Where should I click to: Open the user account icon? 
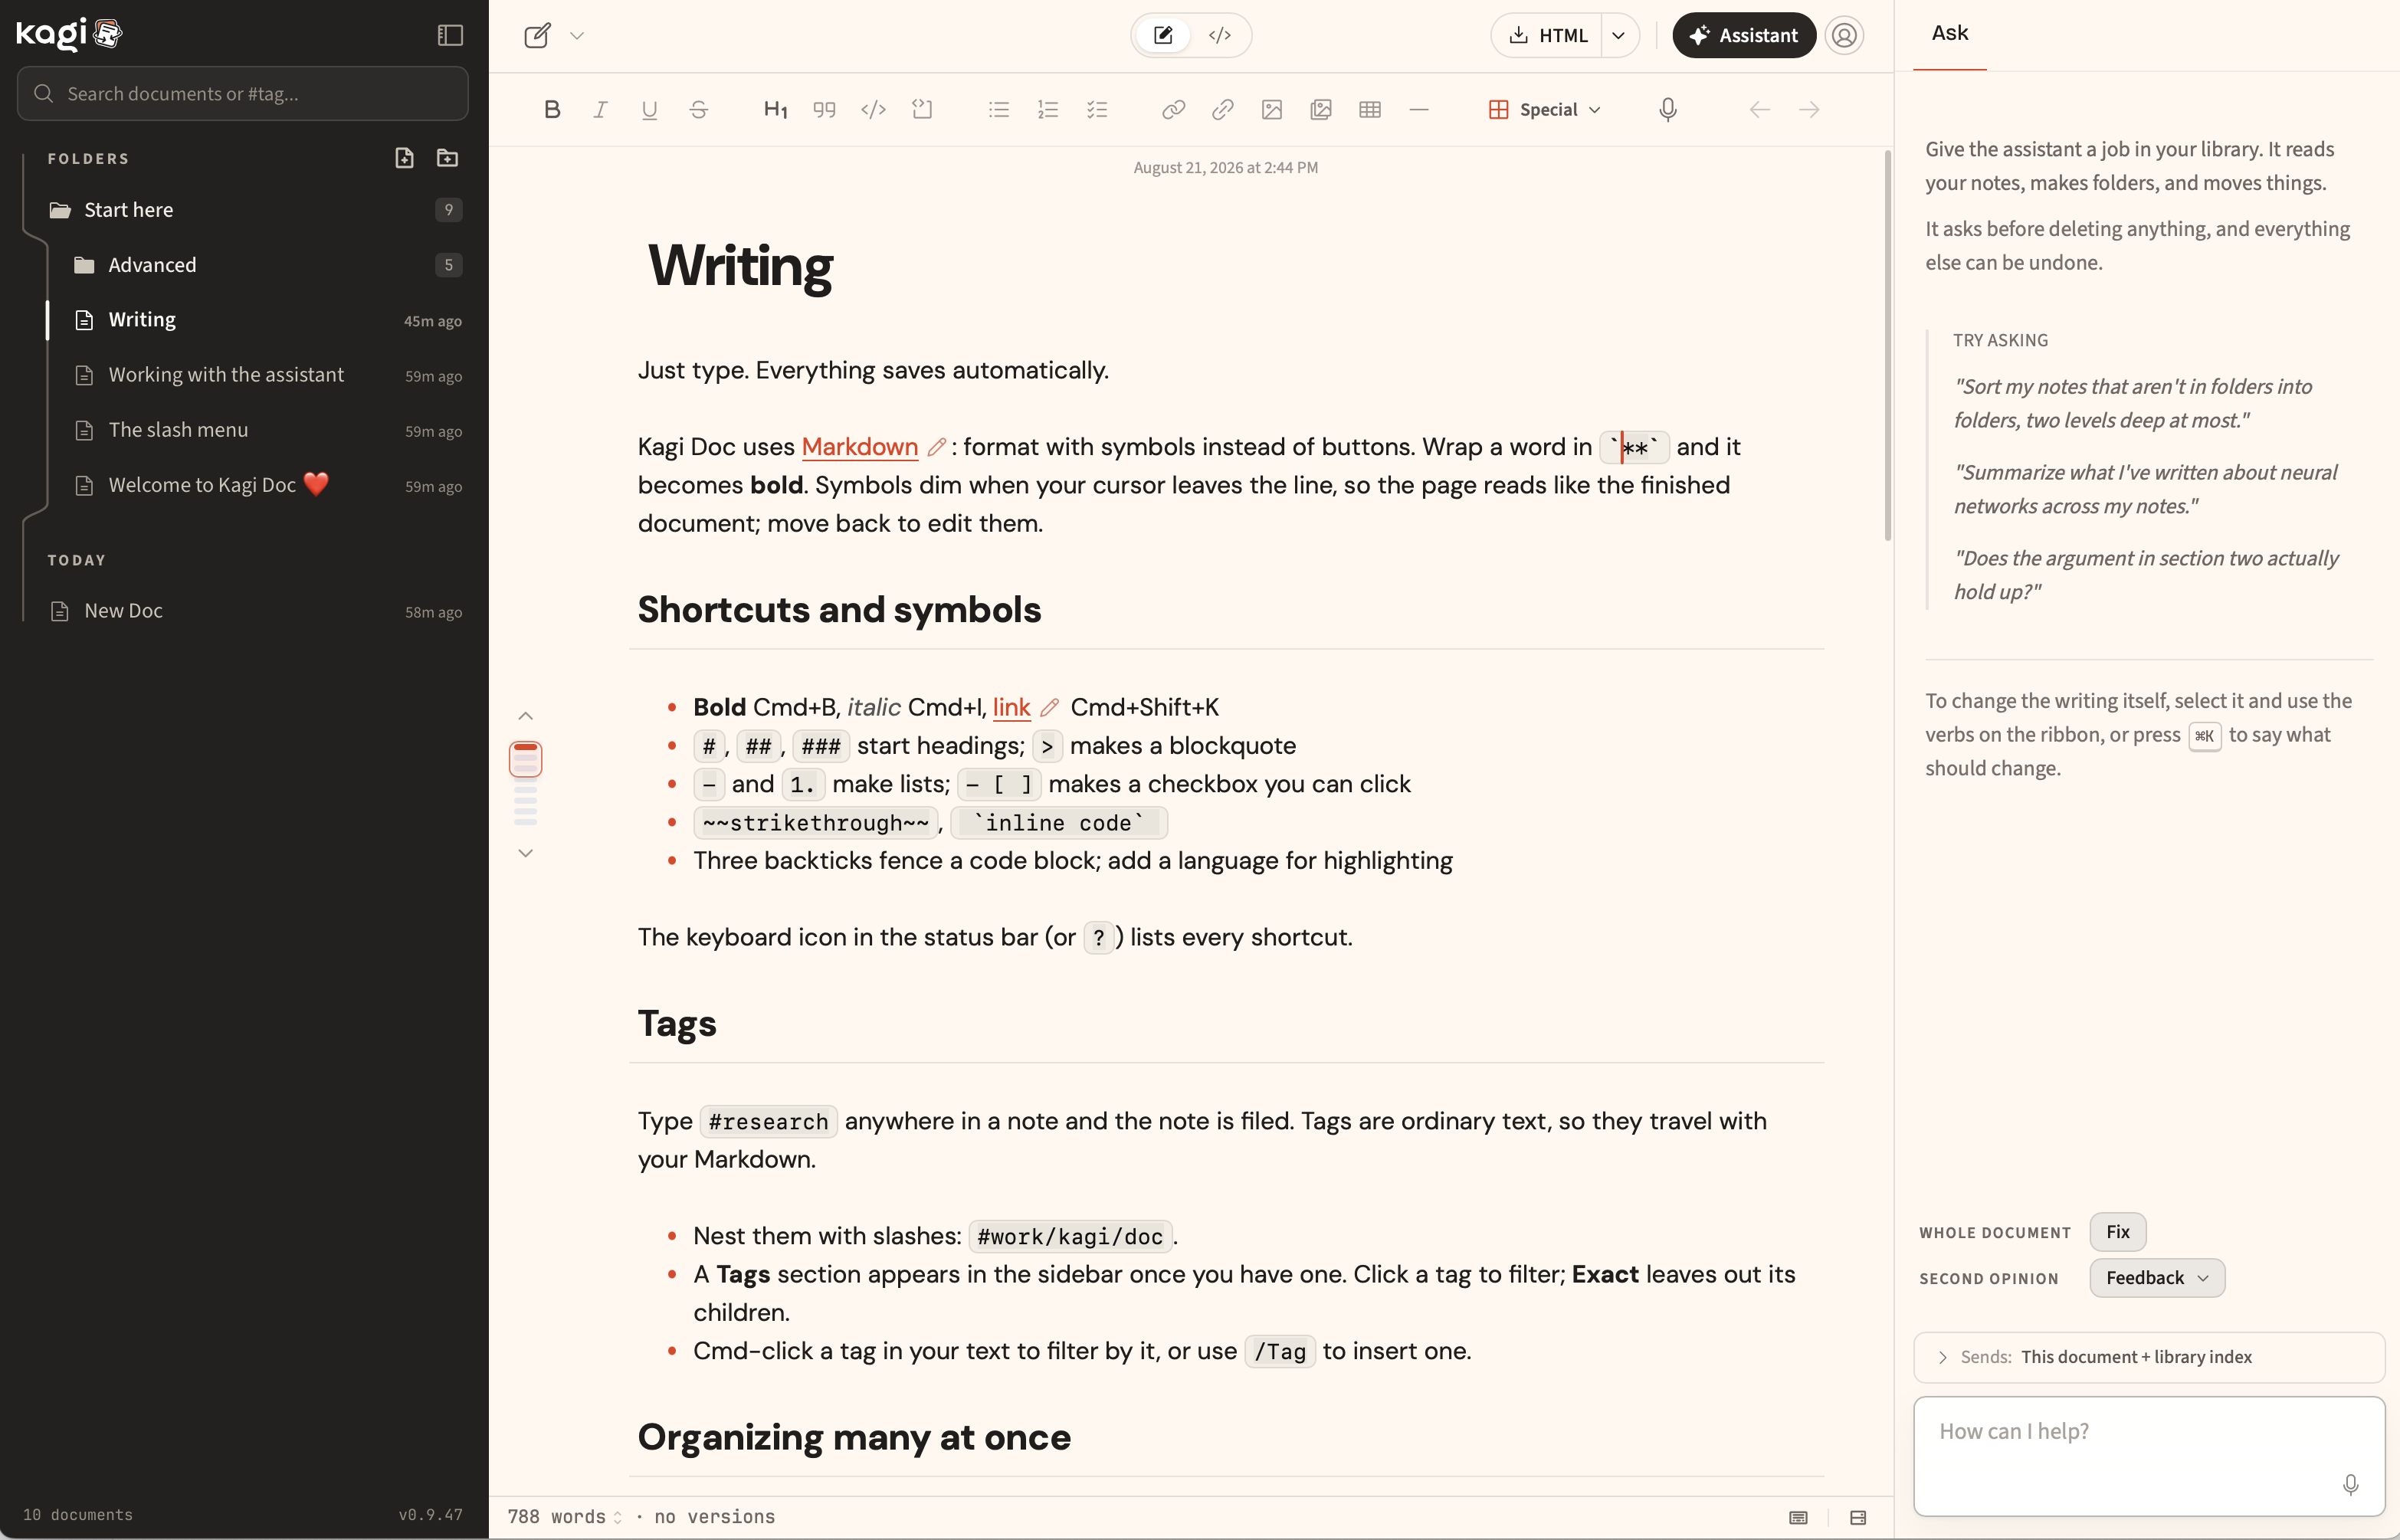[1844, 35]
